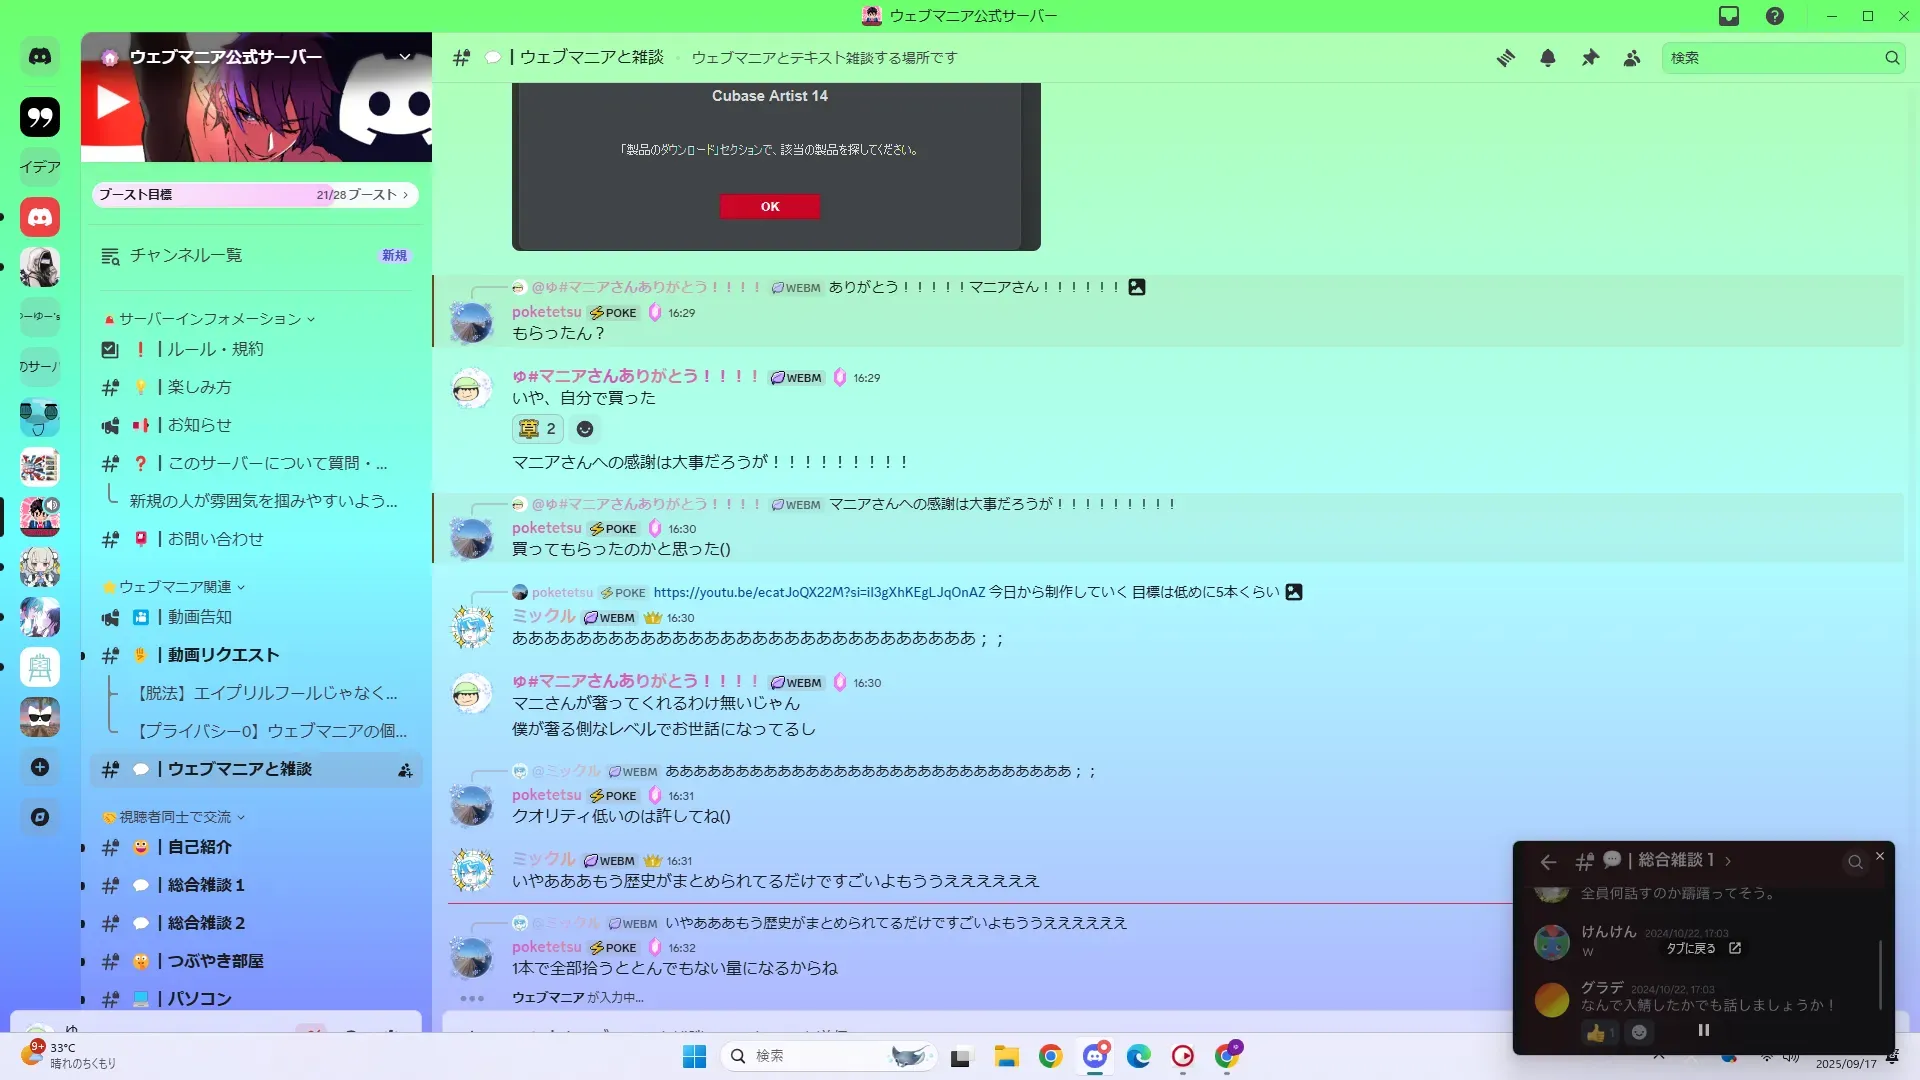The image size is (1920, 1080).
Task: Open the youtu.be link in reply
Action: tap(819, 593)
